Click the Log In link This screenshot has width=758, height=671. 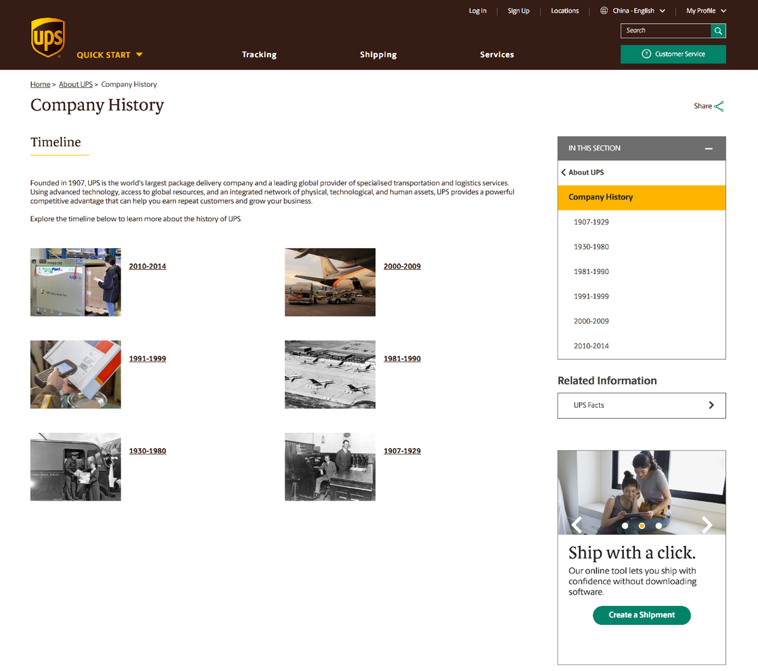(477, 11)
